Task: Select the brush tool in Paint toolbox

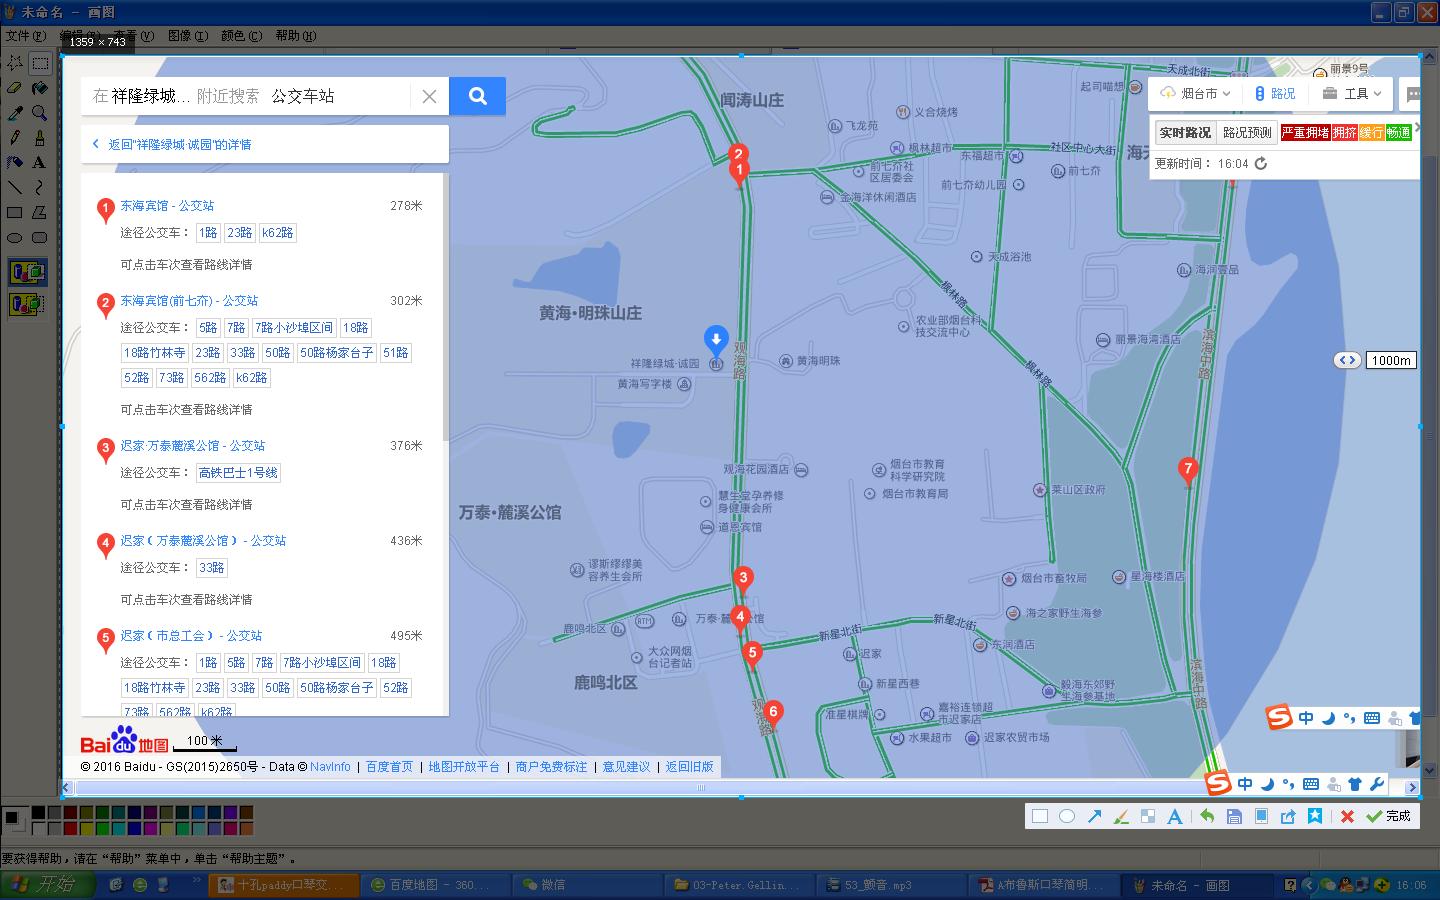Action: (40, 138)
